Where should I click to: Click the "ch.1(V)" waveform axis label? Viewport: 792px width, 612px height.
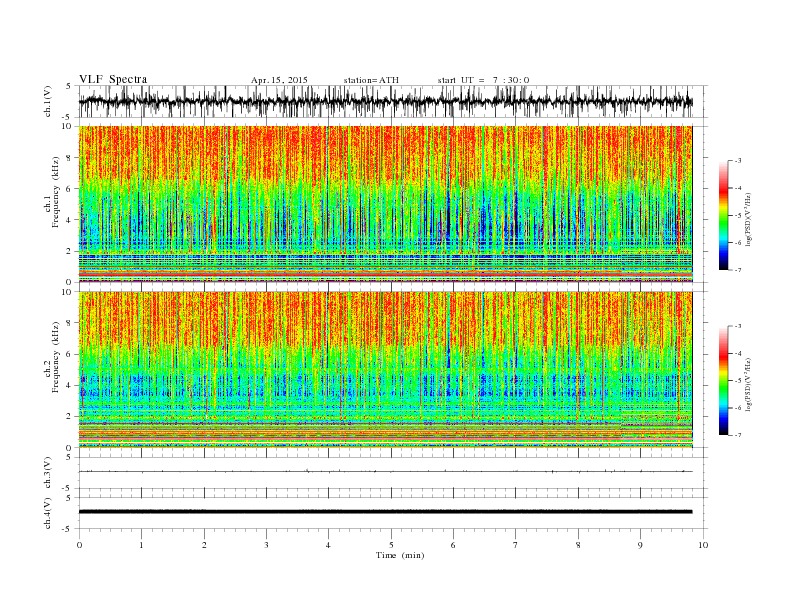point(48,102)
